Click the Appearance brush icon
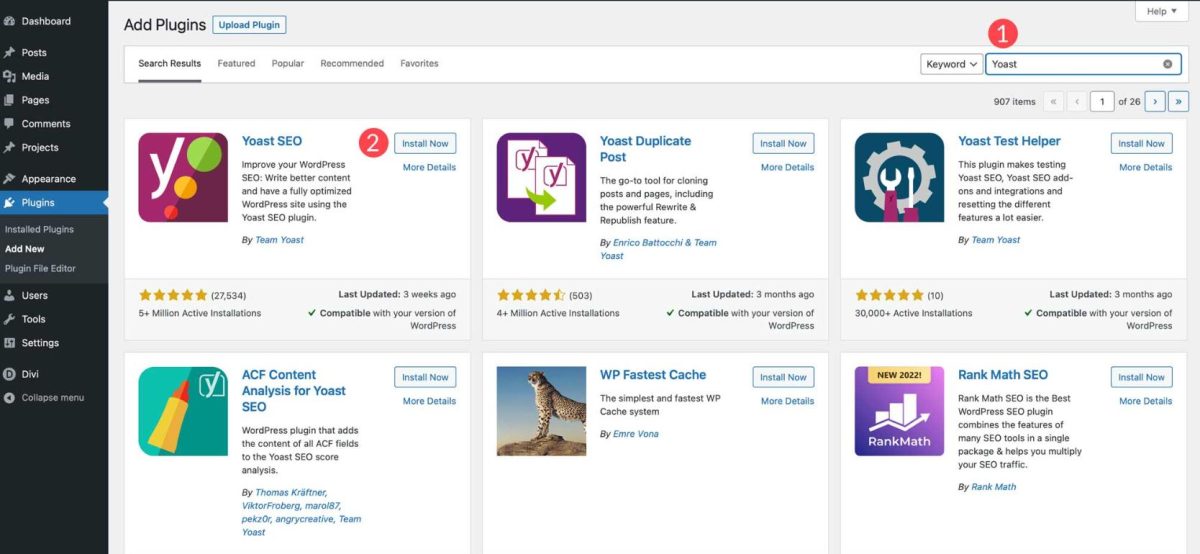This screenshot has width=1200, height=554. click(10, 179)
